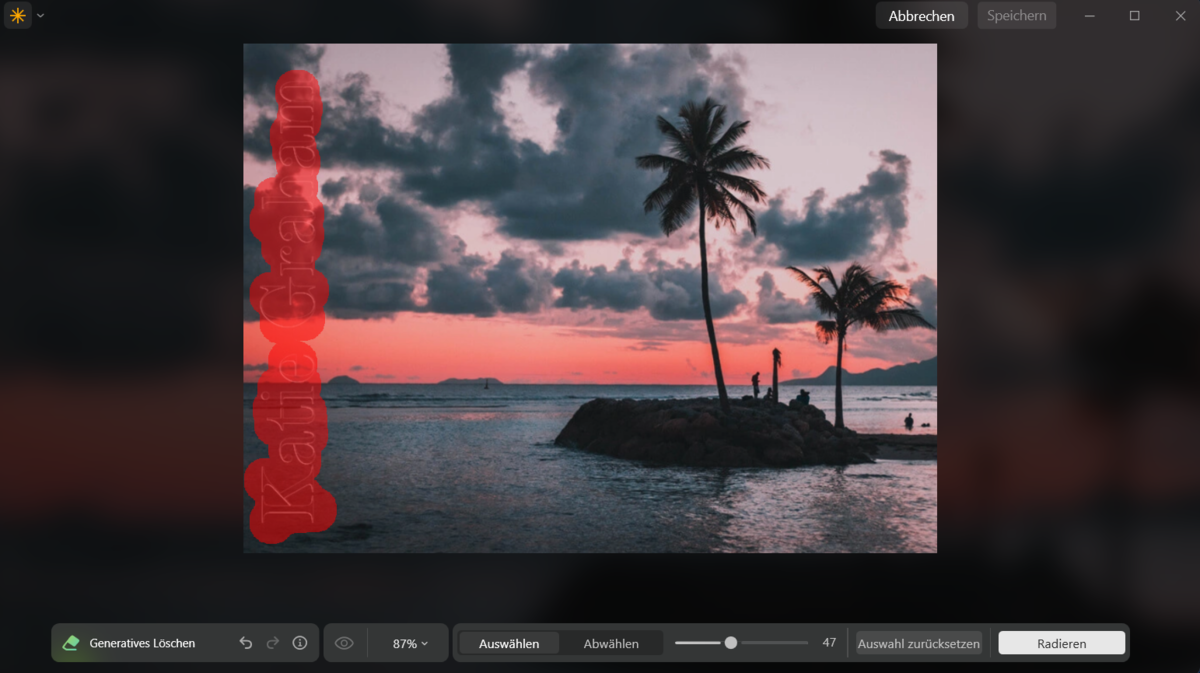
Task: Enable Auswählen selection mode
Action: [x=508, y=643]
